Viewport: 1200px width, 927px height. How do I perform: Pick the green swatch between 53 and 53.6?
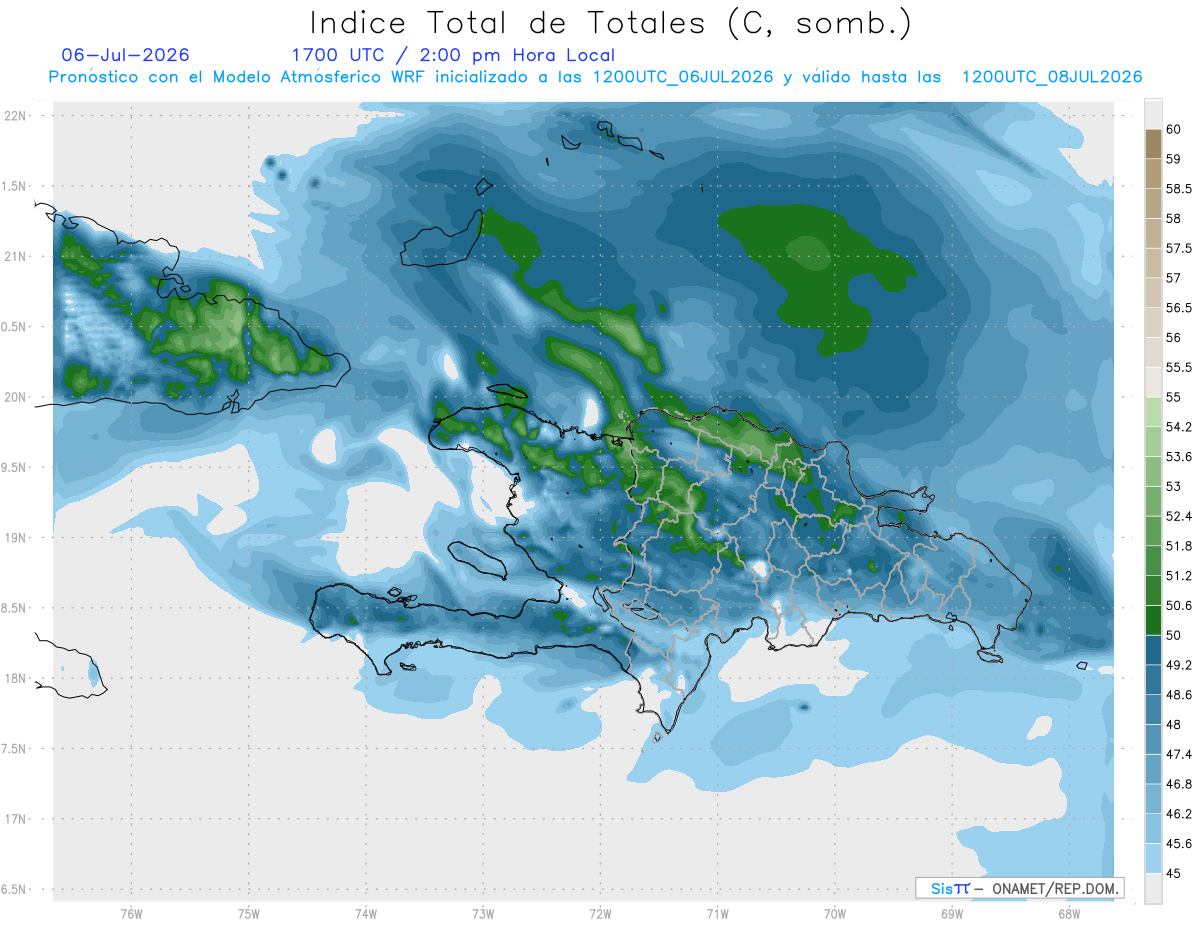(x=1153, y=472)
